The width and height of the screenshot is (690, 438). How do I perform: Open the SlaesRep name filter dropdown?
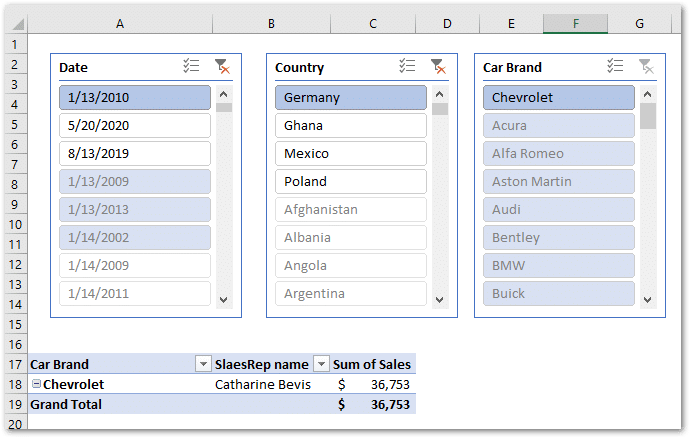(322, 364)
